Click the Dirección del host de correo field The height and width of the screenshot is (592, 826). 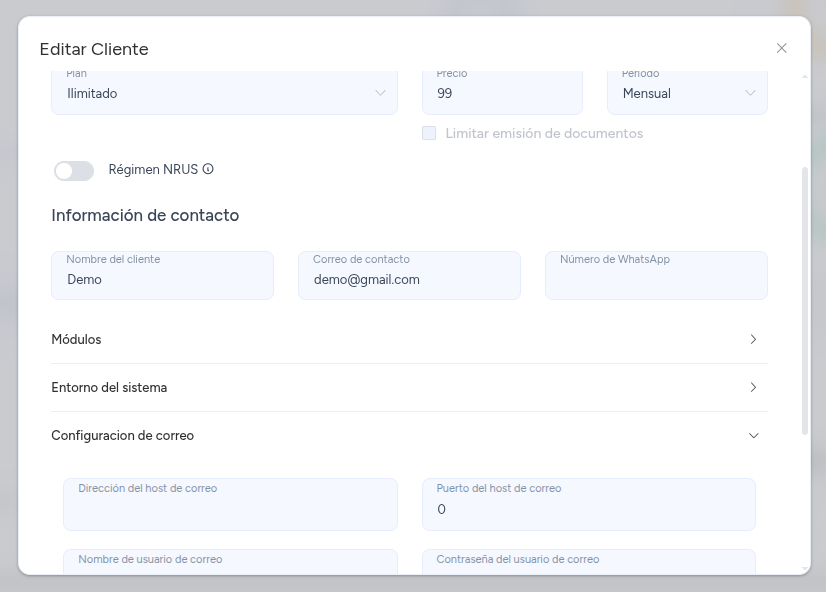pos(230,505)
